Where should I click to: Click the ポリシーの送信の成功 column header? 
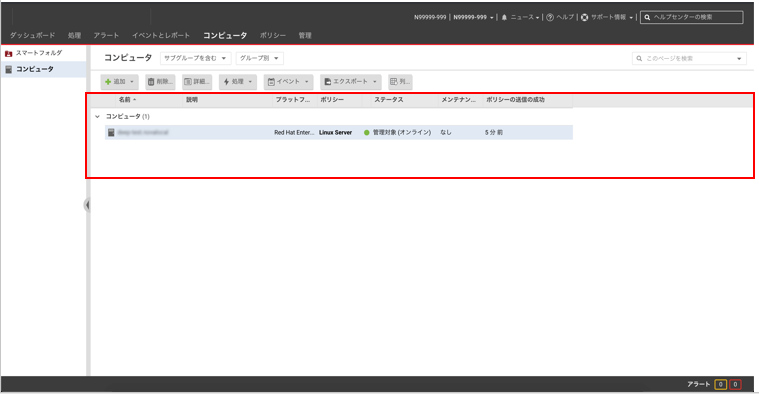(515, 100)
